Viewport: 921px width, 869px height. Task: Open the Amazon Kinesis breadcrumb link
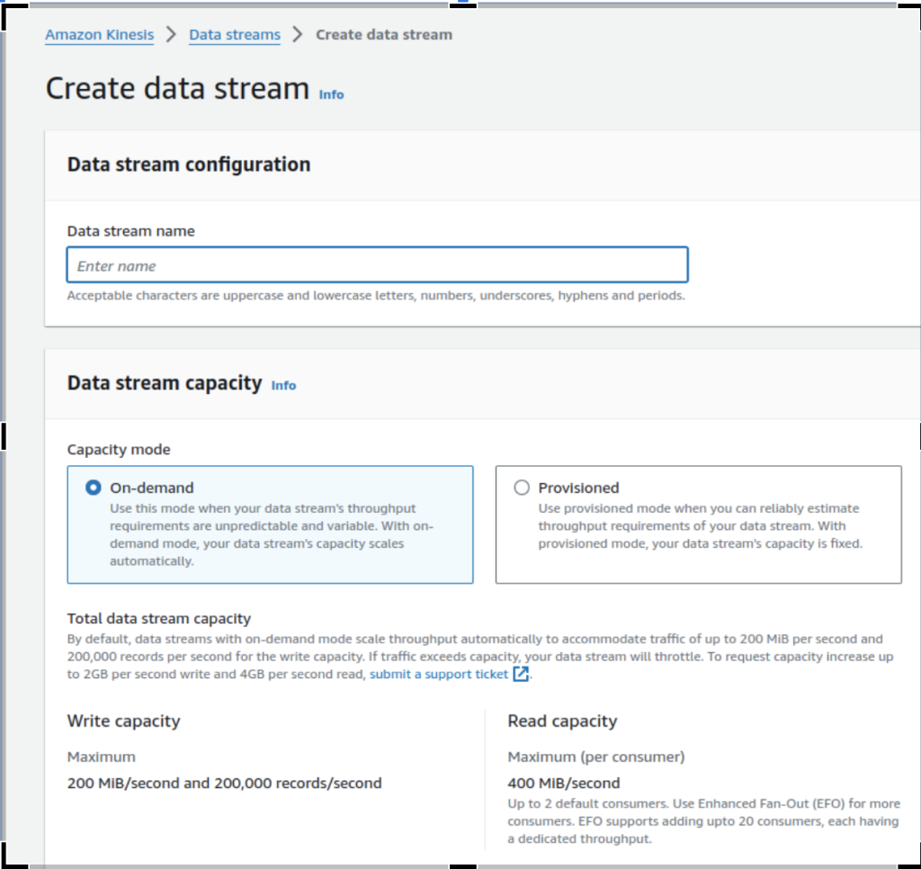tap(99, 35)
